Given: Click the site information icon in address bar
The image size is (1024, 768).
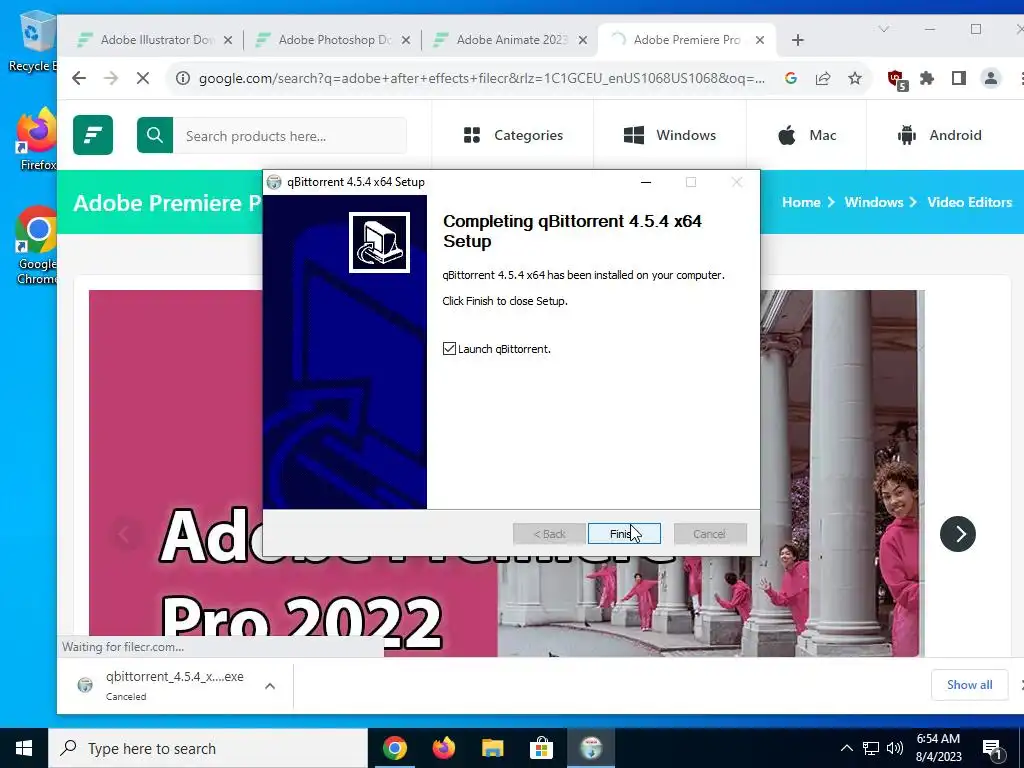Looking at the screenshot, I should (x=184, y=78).
